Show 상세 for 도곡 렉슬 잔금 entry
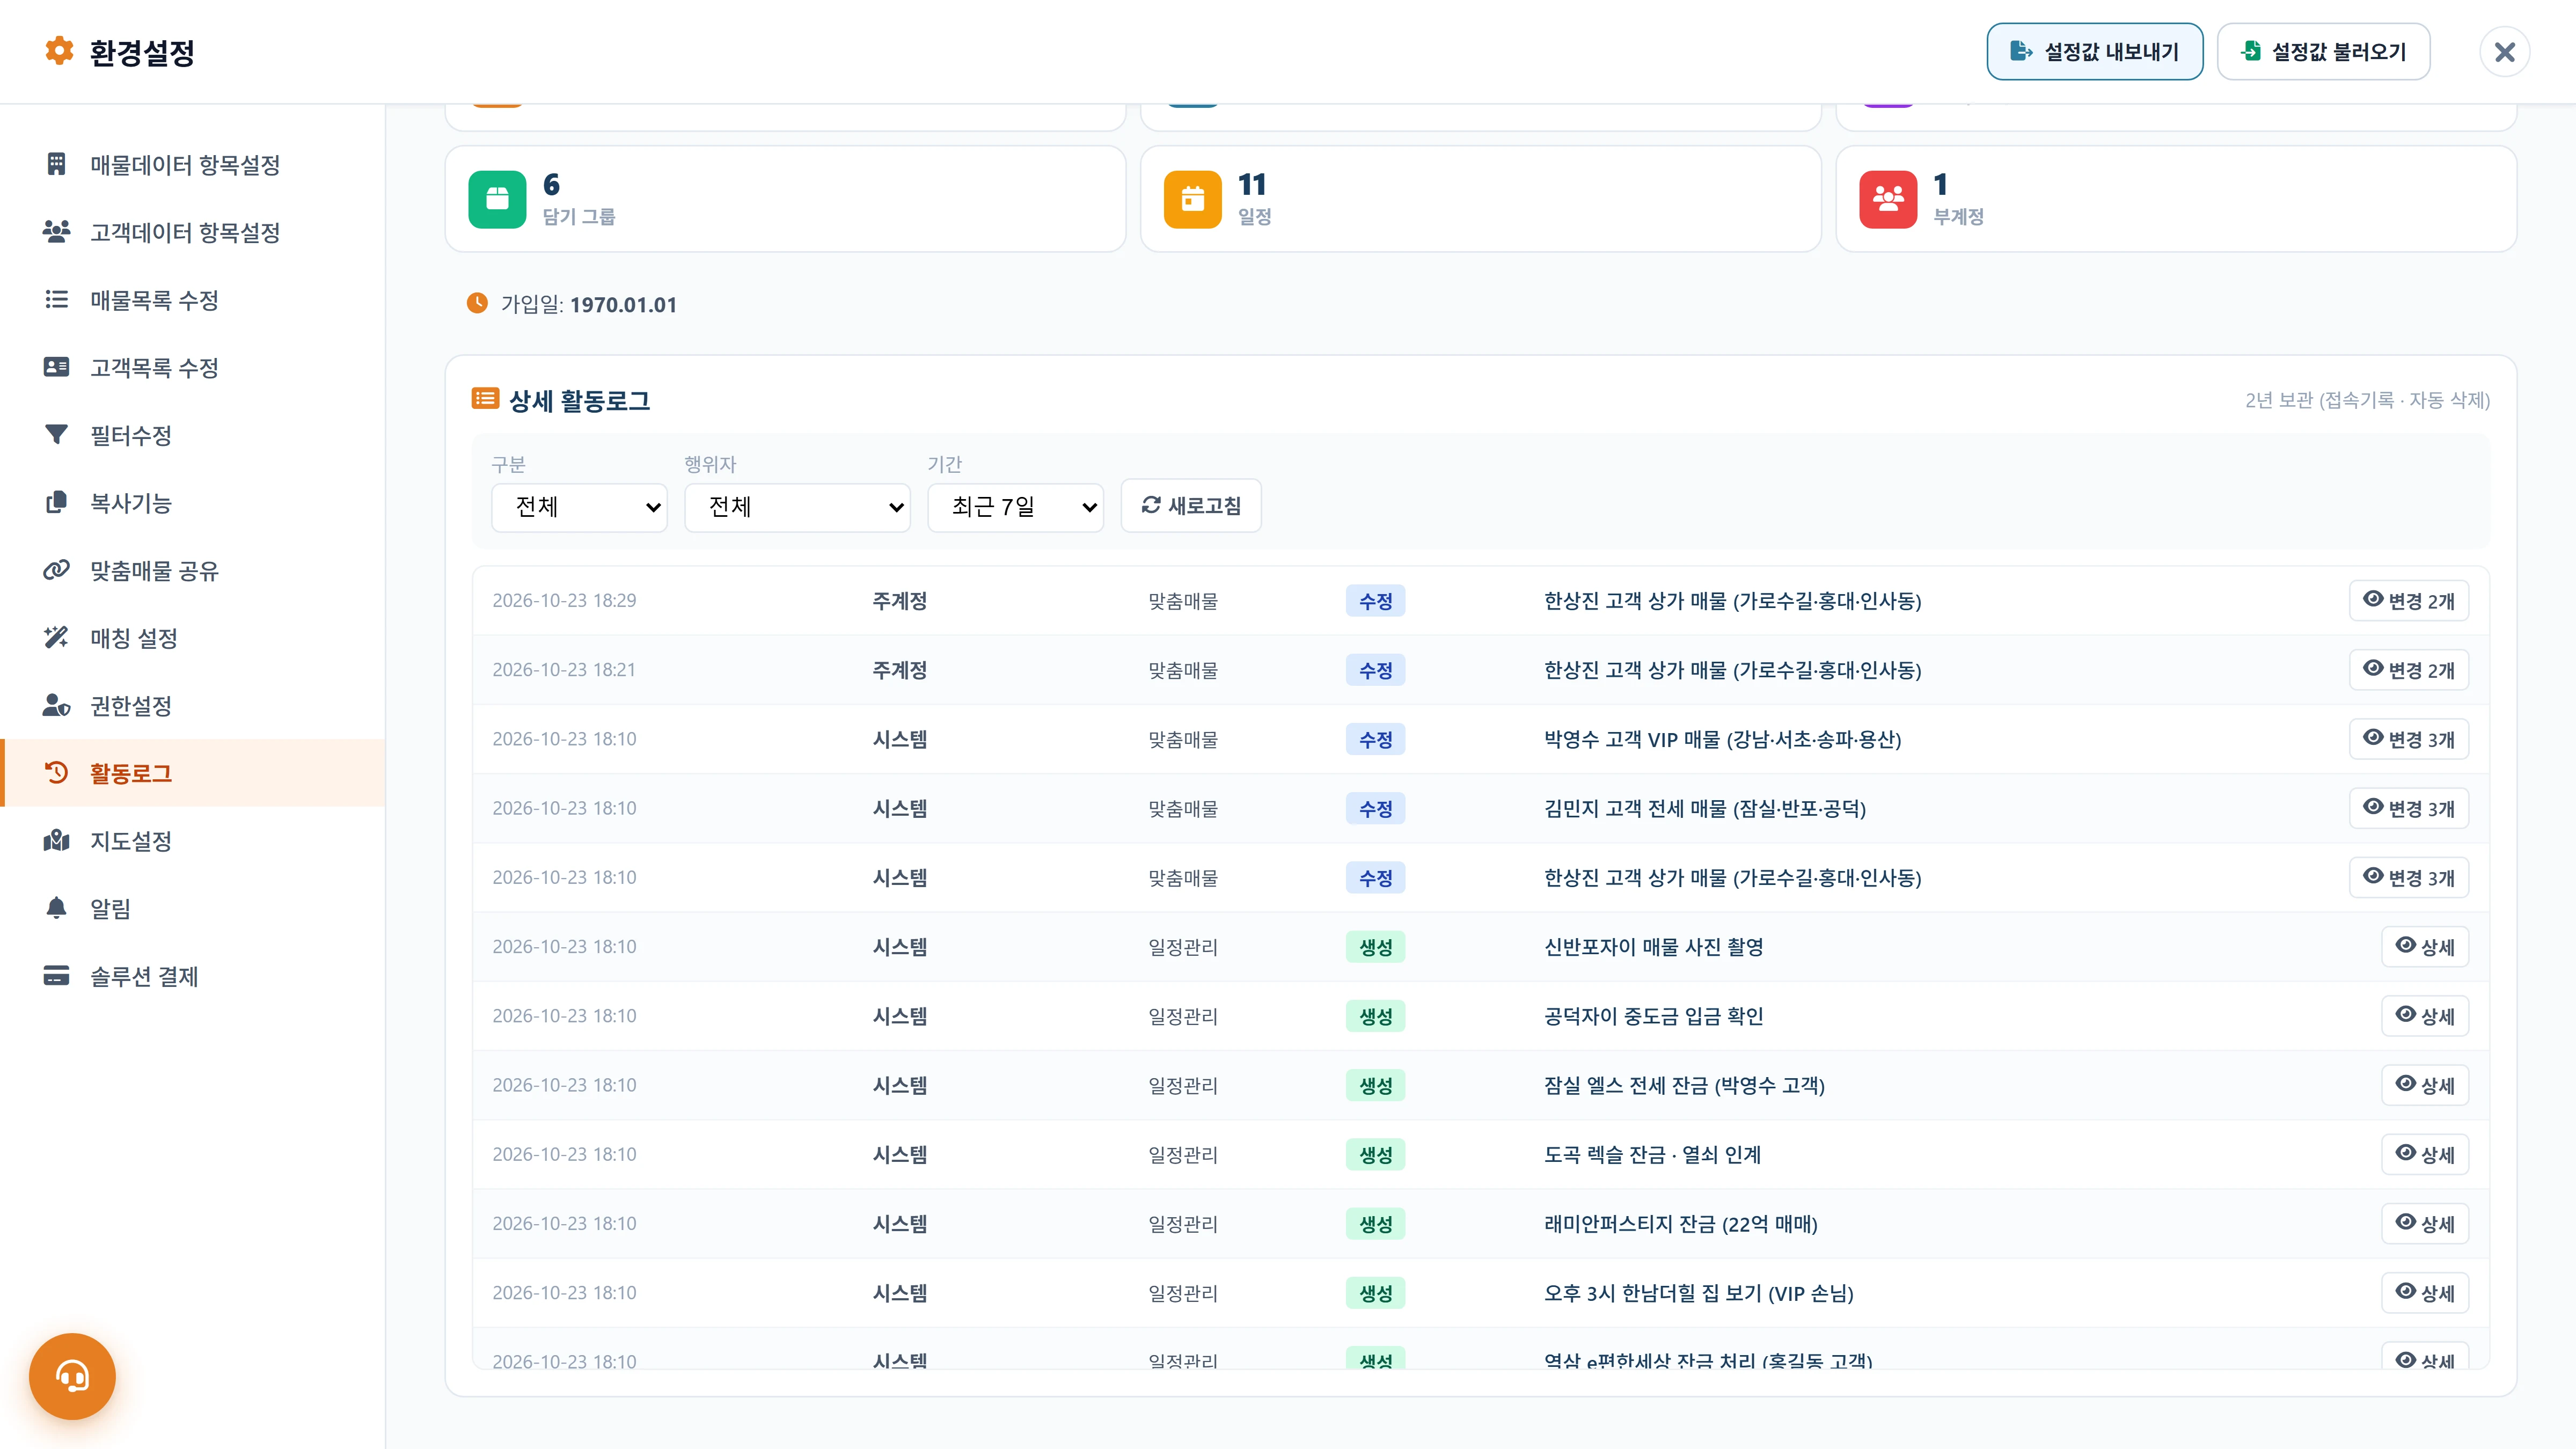The image size is (2576, 1449). click(2424, 1154)
